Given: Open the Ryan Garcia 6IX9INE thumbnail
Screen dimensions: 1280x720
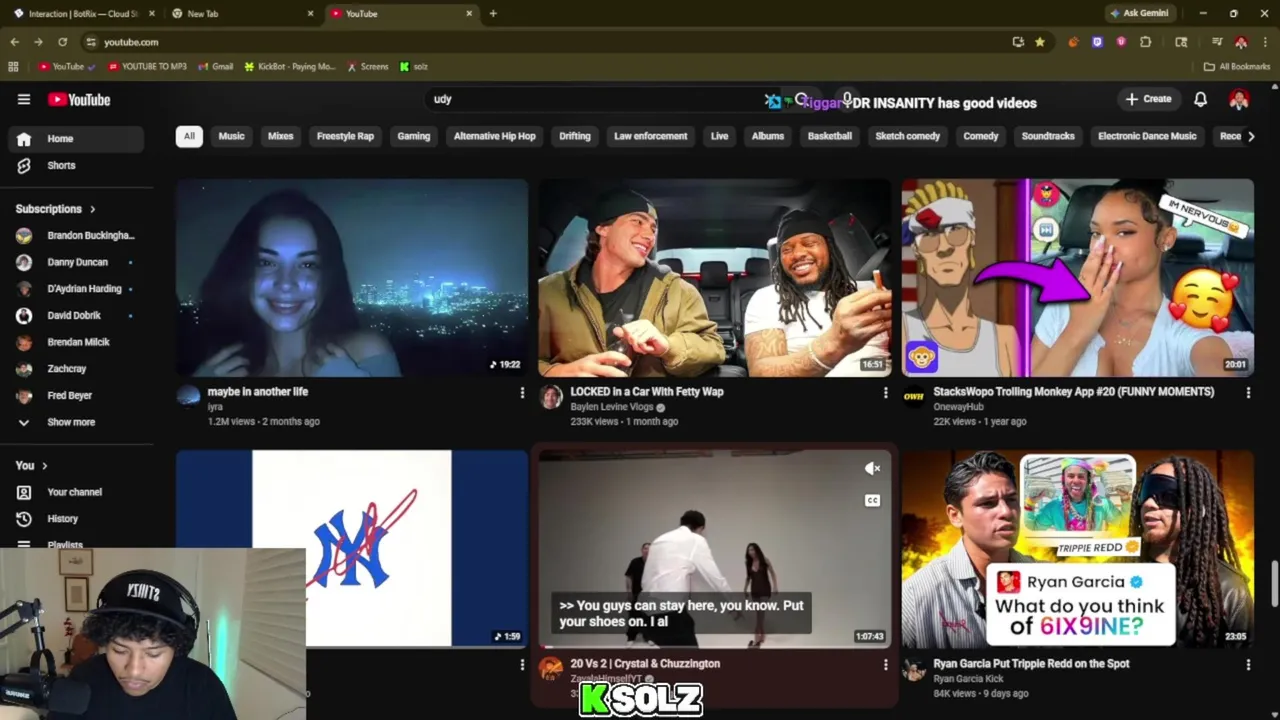Looking at the screenshot, I should (x=1078, y=549).
